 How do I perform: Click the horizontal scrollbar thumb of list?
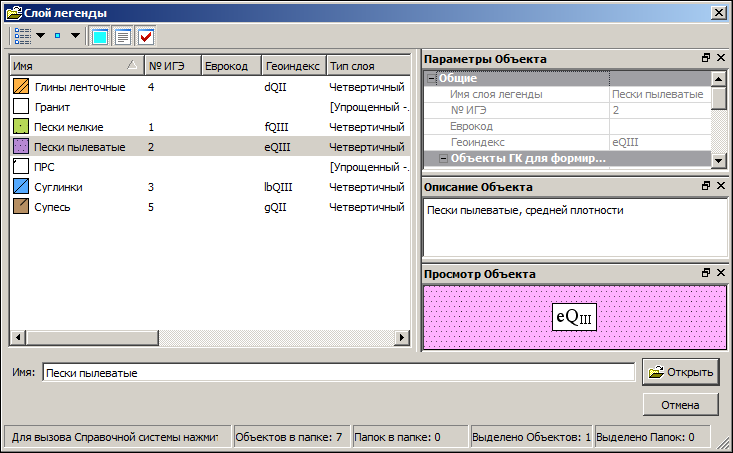(92, 337)
